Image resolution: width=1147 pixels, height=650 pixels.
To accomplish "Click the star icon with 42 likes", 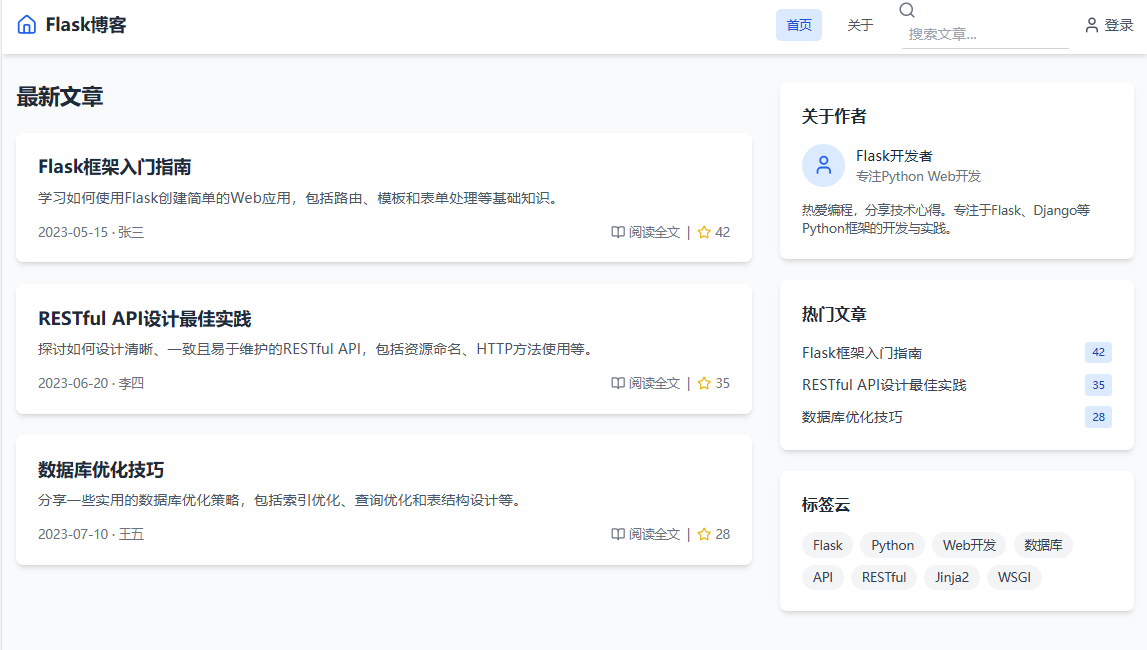I will coord(704,232).
